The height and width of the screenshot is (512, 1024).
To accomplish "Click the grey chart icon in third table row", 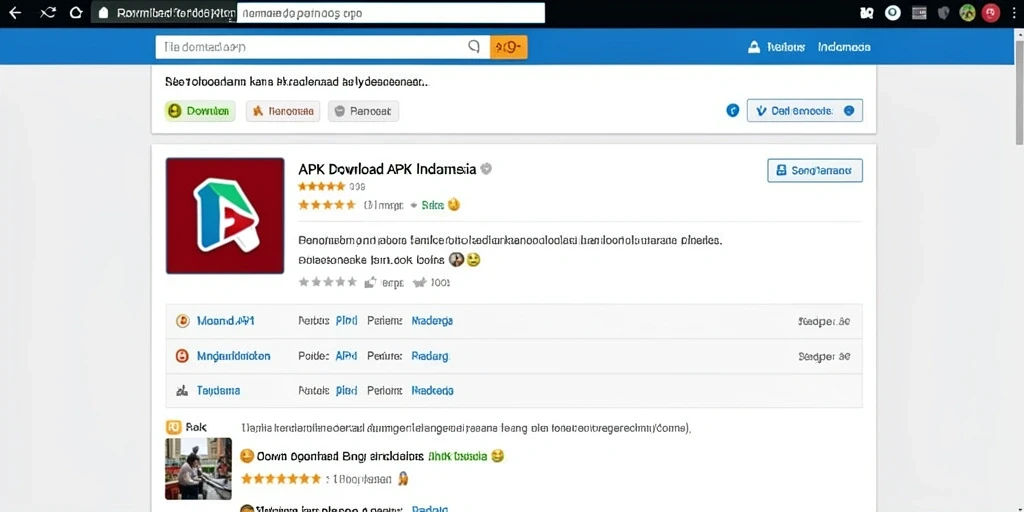I will tap(183, 391).
